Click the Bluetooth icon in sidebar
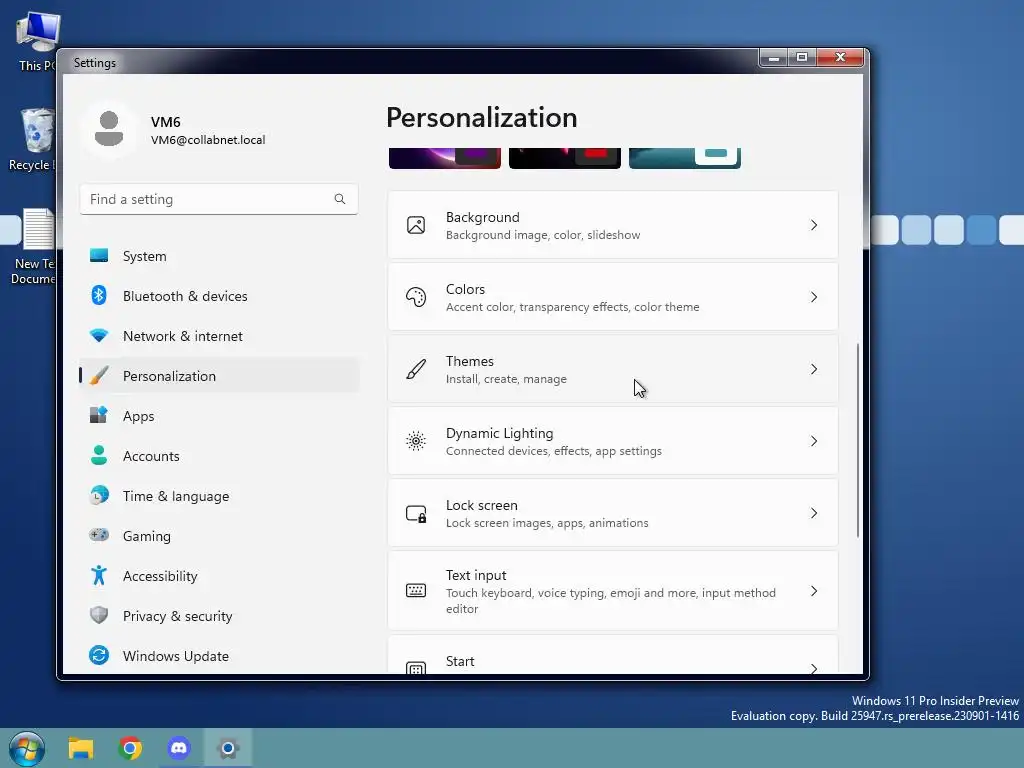Image resolution: width=1024 pixels, height=768 pixels. coord(99,295)
